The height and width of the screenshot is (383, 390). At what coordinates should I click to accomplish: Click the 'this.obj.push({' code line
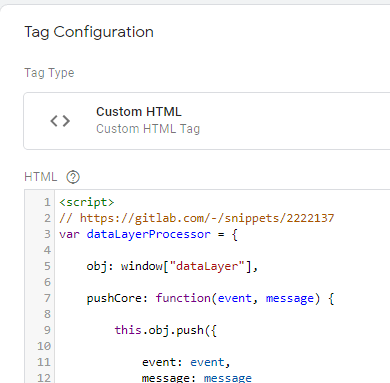coord(166,330)
